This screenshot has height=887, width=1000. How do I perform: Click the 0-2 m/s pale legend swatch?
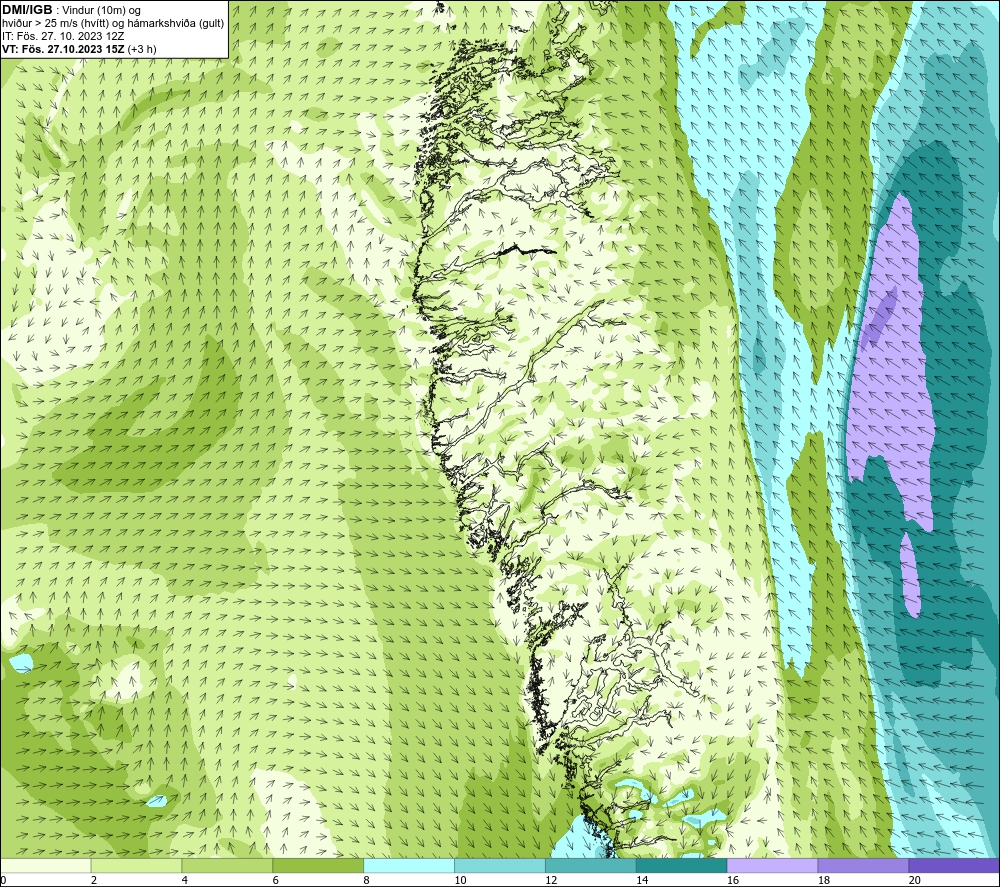pos(46,866)
